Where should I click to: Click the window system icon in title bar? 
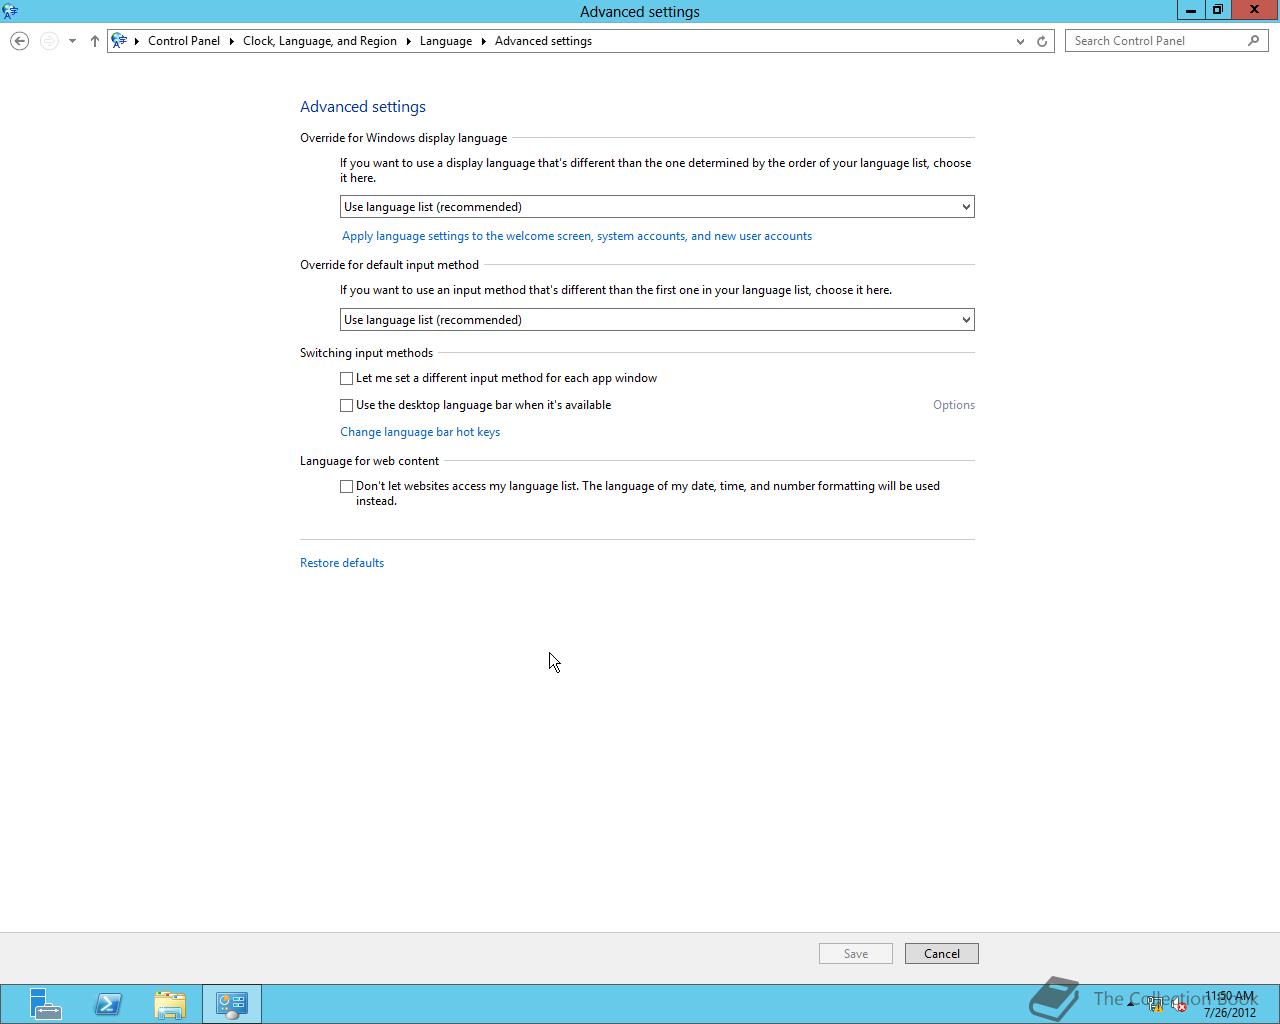tap(10, 11)
